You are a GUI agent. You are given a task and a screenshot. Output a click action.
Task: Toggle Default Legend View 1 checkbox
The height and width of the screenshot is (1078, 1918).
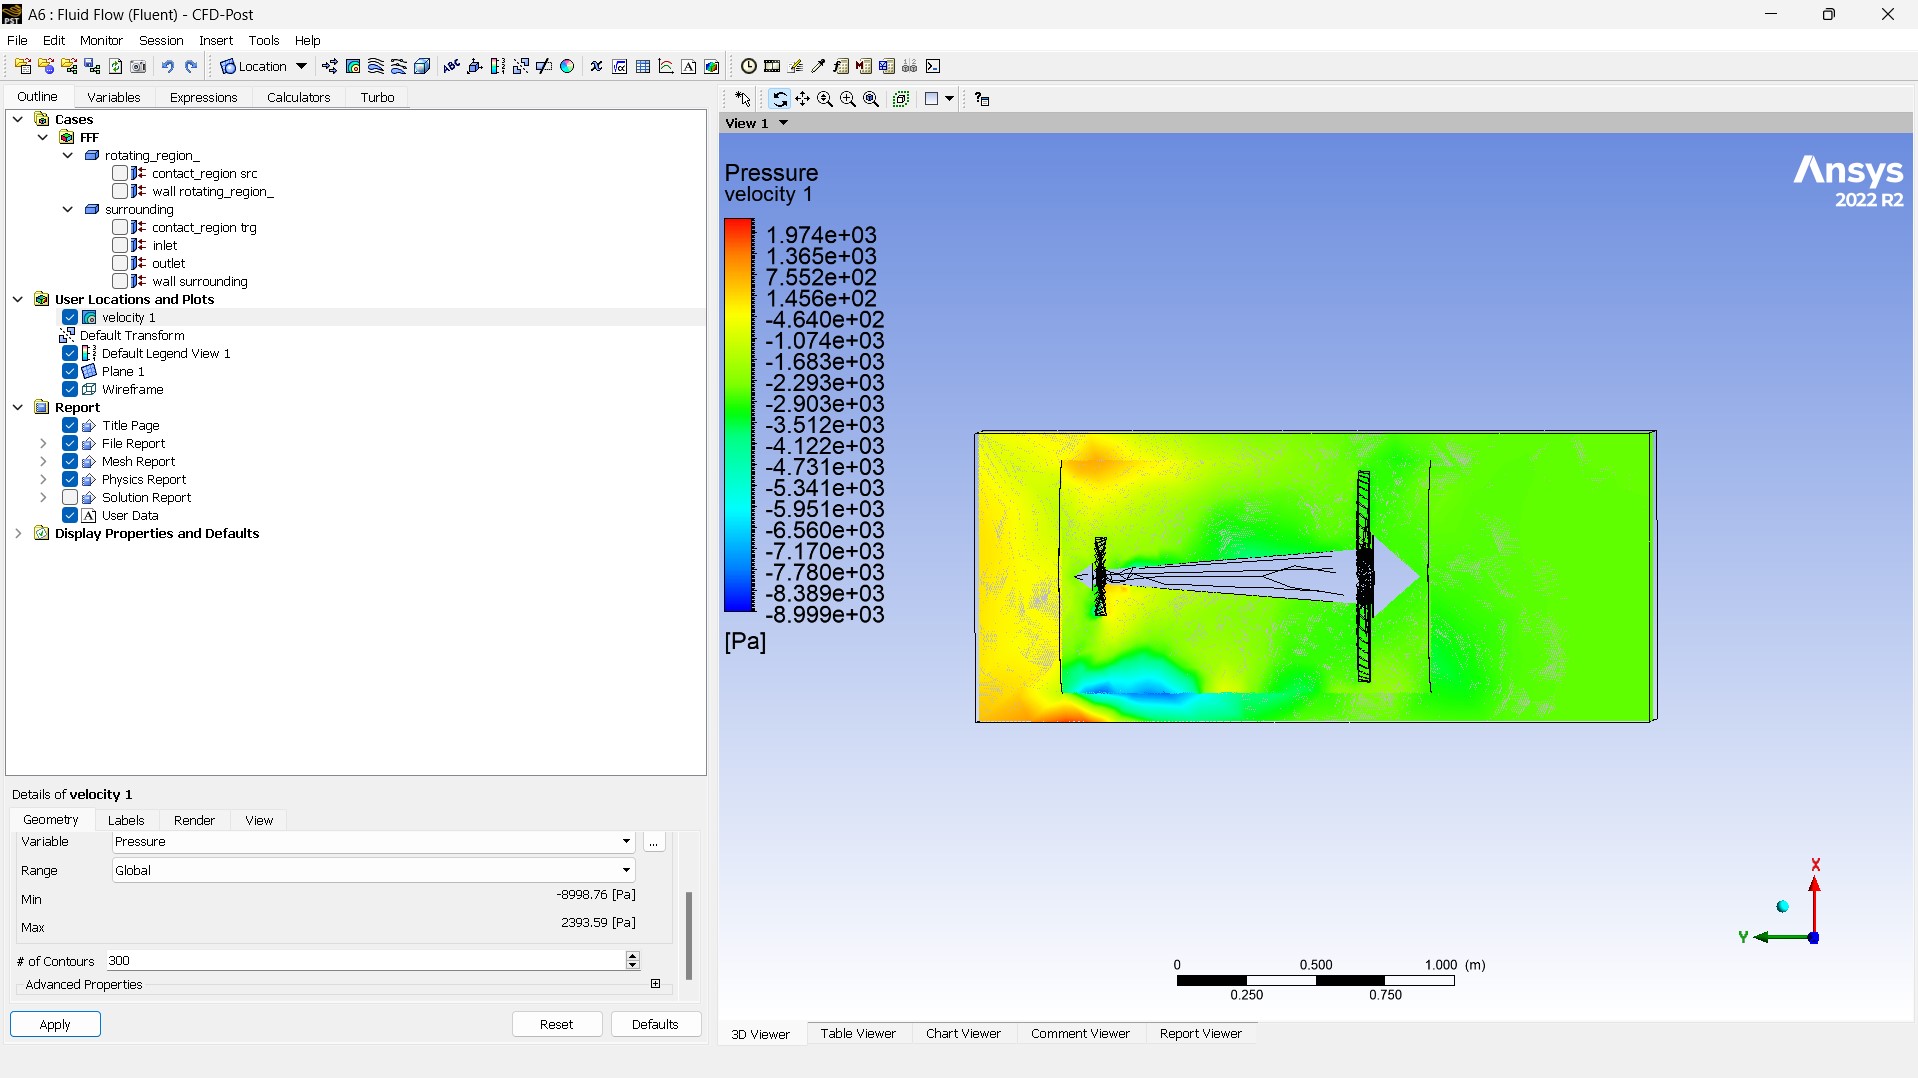pyautogui.click(x=70, y=353)
